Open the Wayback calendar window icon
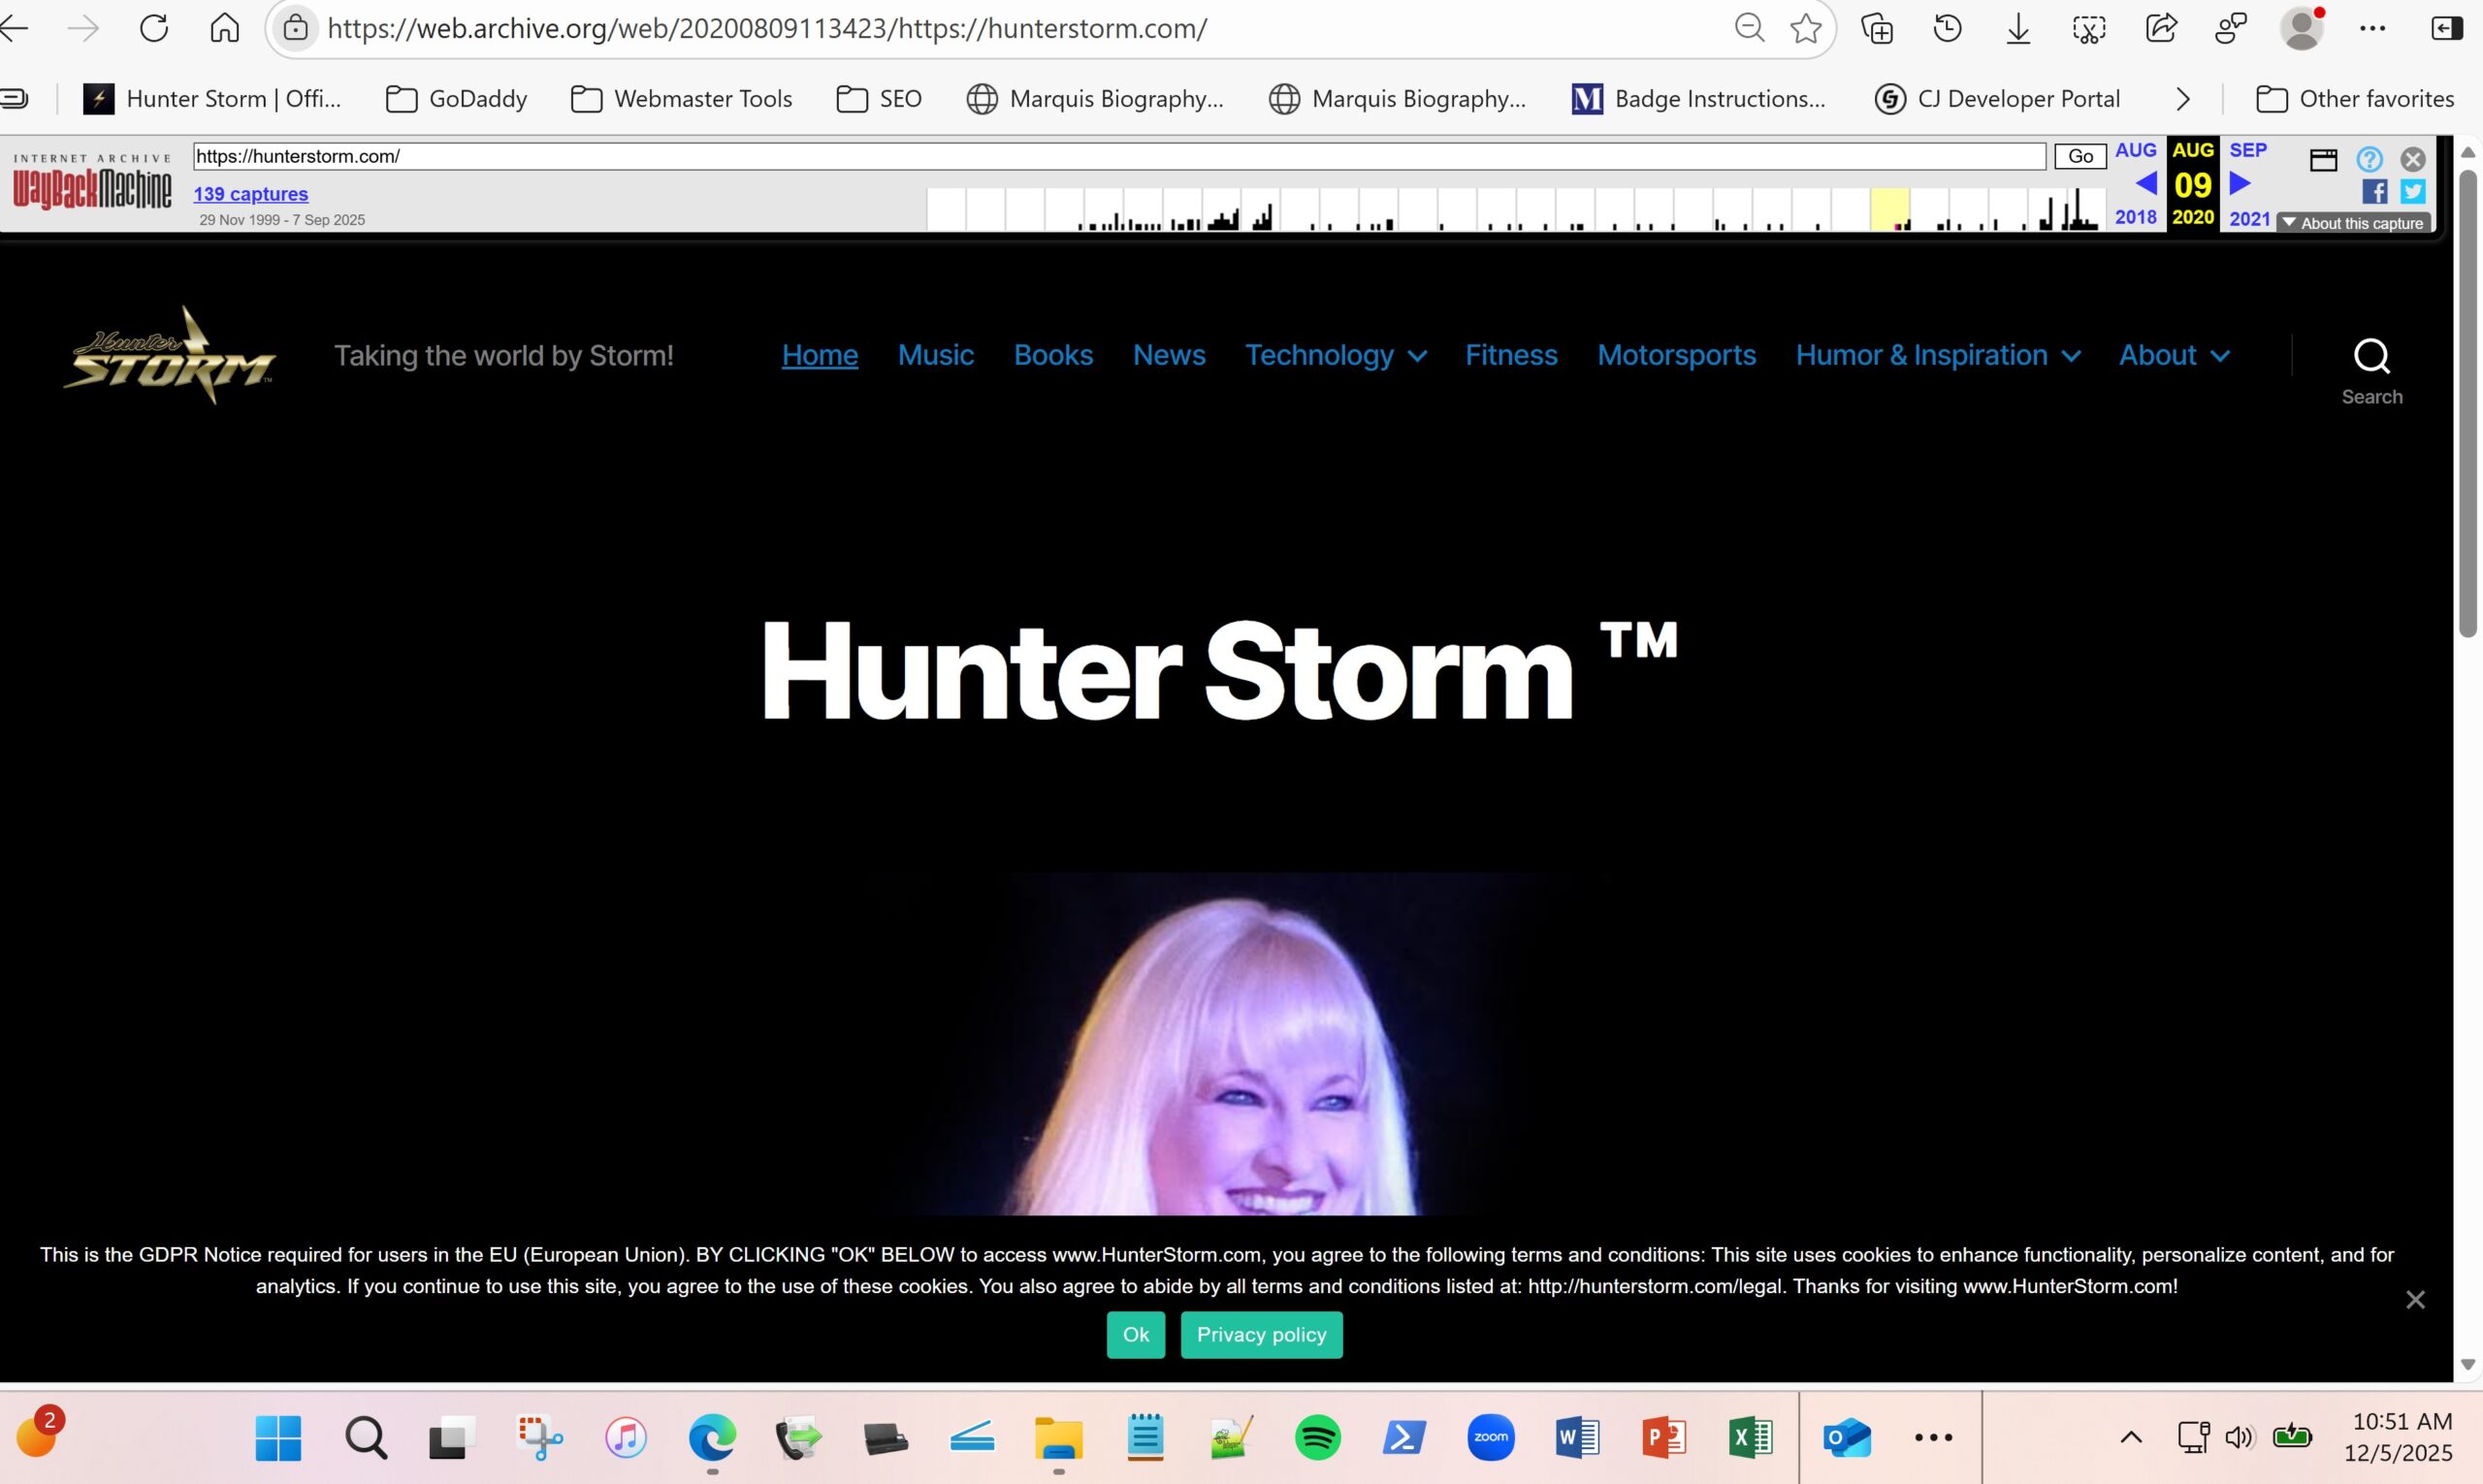Image resolution: width=2483 pixels, height=1484 pixels. click(x=2323, y=159)
